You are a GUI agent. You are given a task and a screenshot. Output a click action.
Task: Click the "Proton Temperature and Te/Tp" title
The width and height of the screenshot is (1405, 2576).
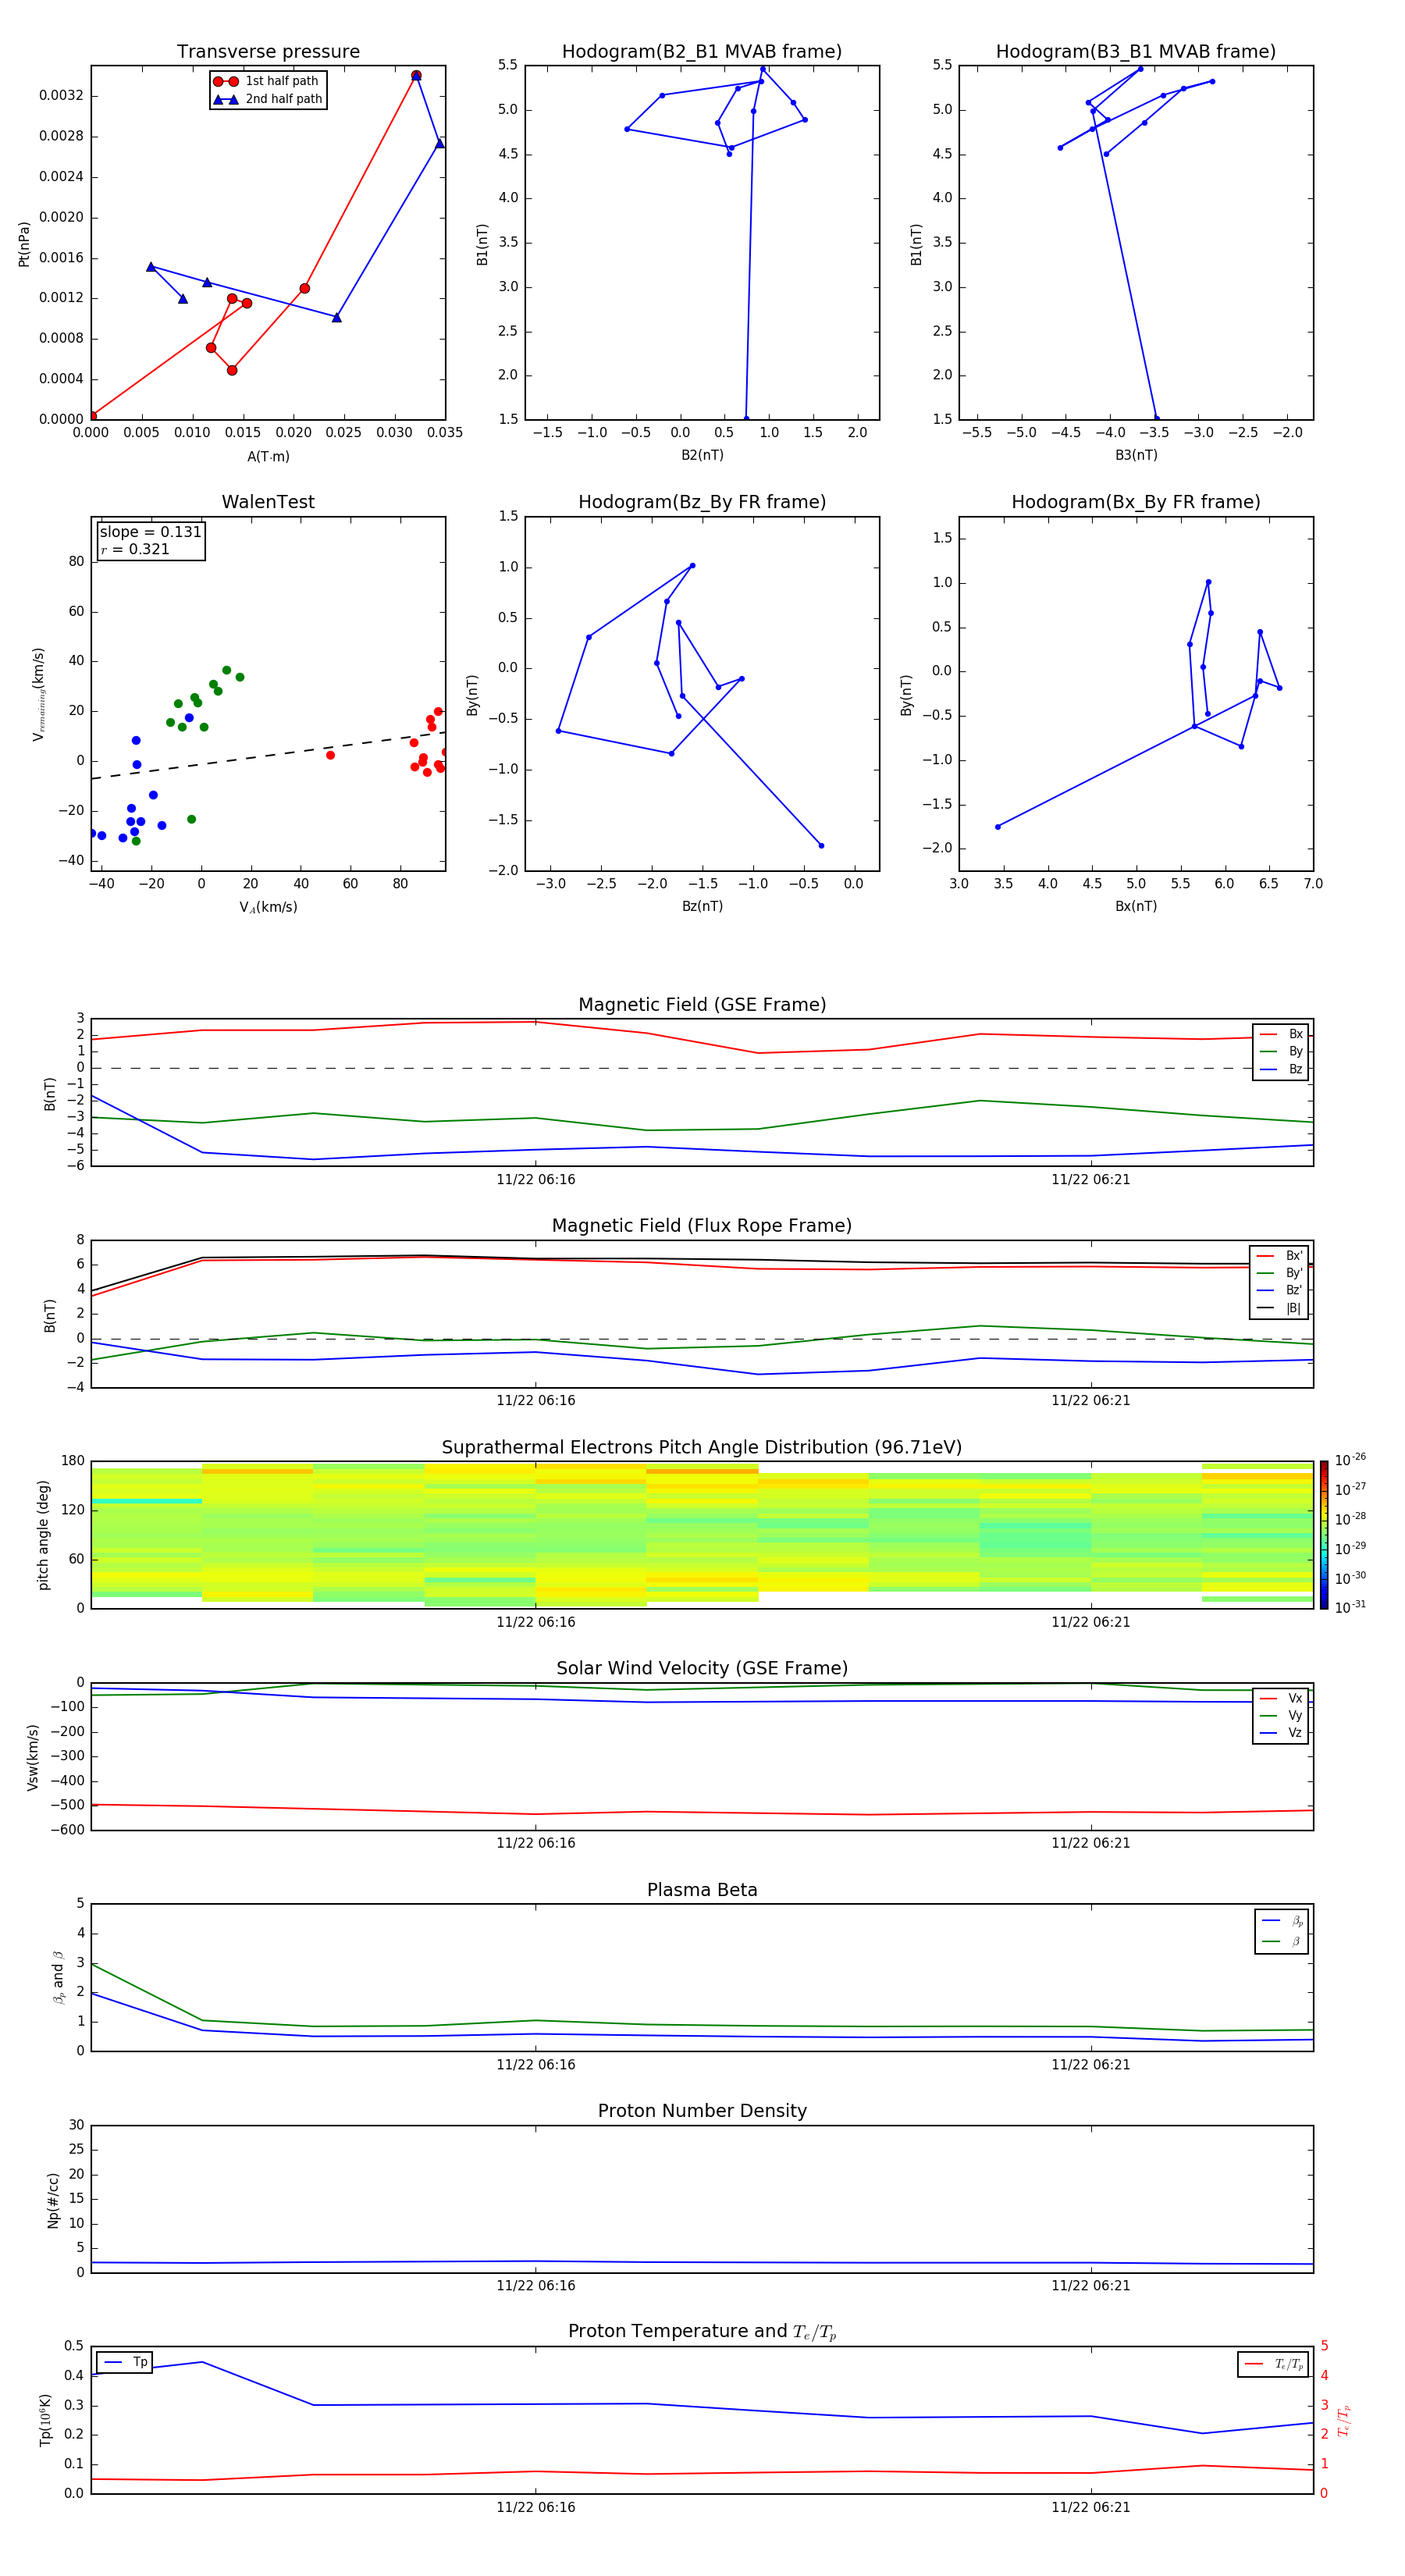702,2333
